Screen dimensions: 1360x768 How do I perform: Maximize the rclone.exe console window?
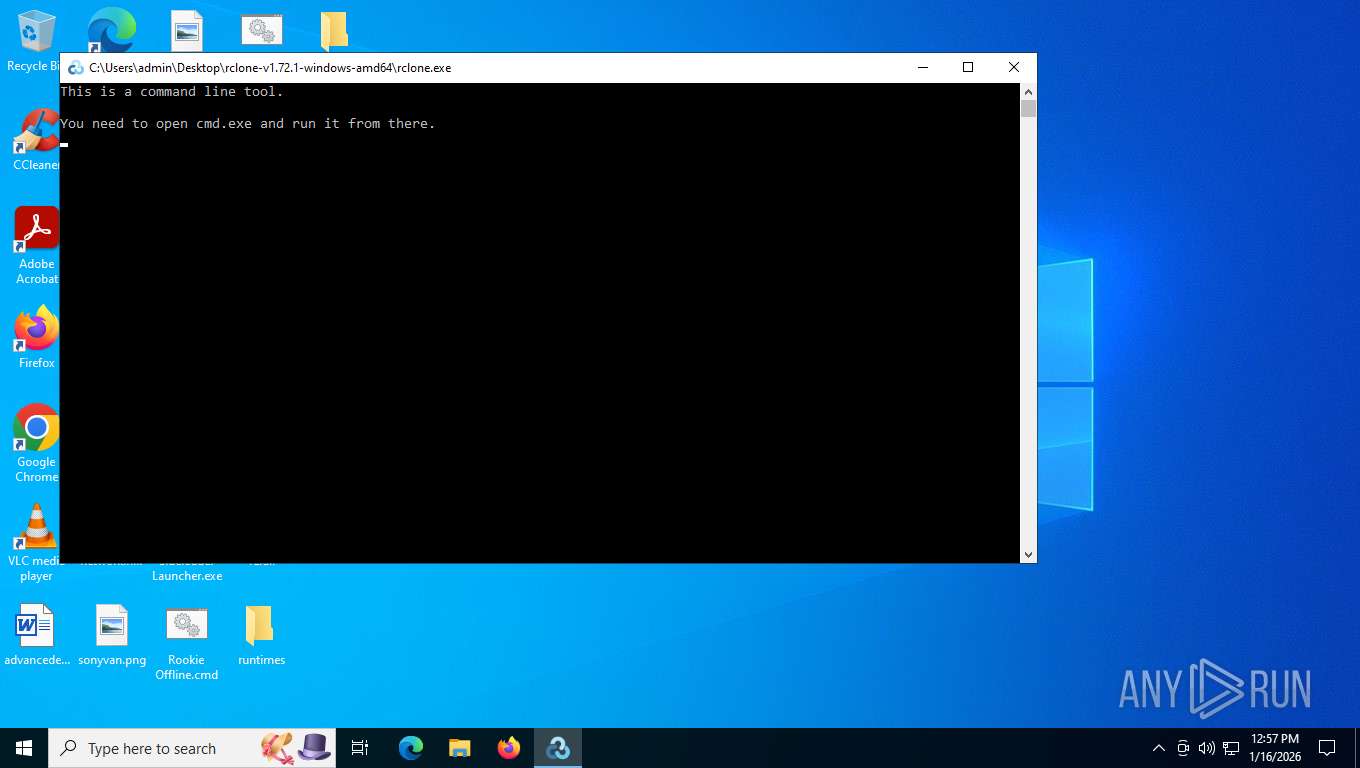pos(968,68)
